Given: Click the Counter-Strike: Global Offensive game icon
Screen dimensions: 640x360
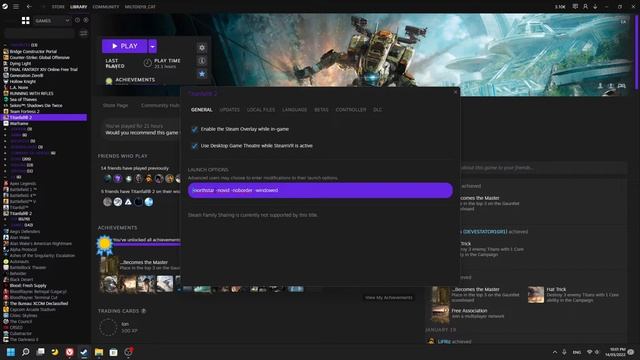Looking at the screenshot, I should pyautogui.click(x=6, y=58).
